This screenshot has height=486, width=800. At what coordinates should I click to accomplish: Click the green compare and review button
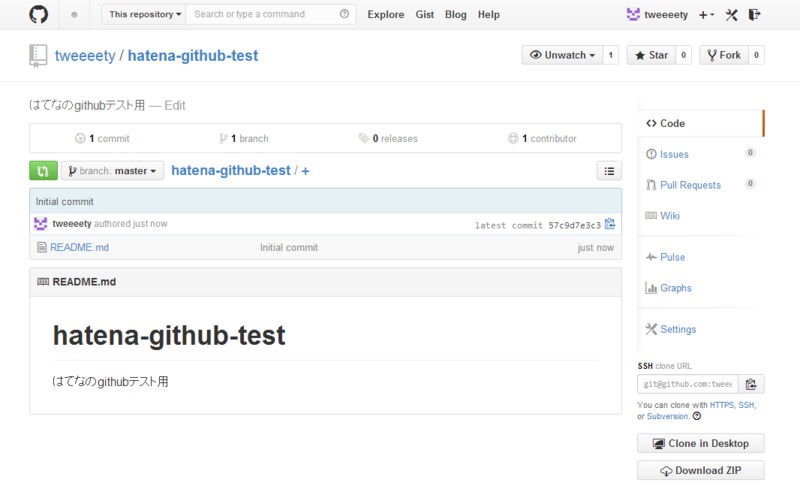43,171
